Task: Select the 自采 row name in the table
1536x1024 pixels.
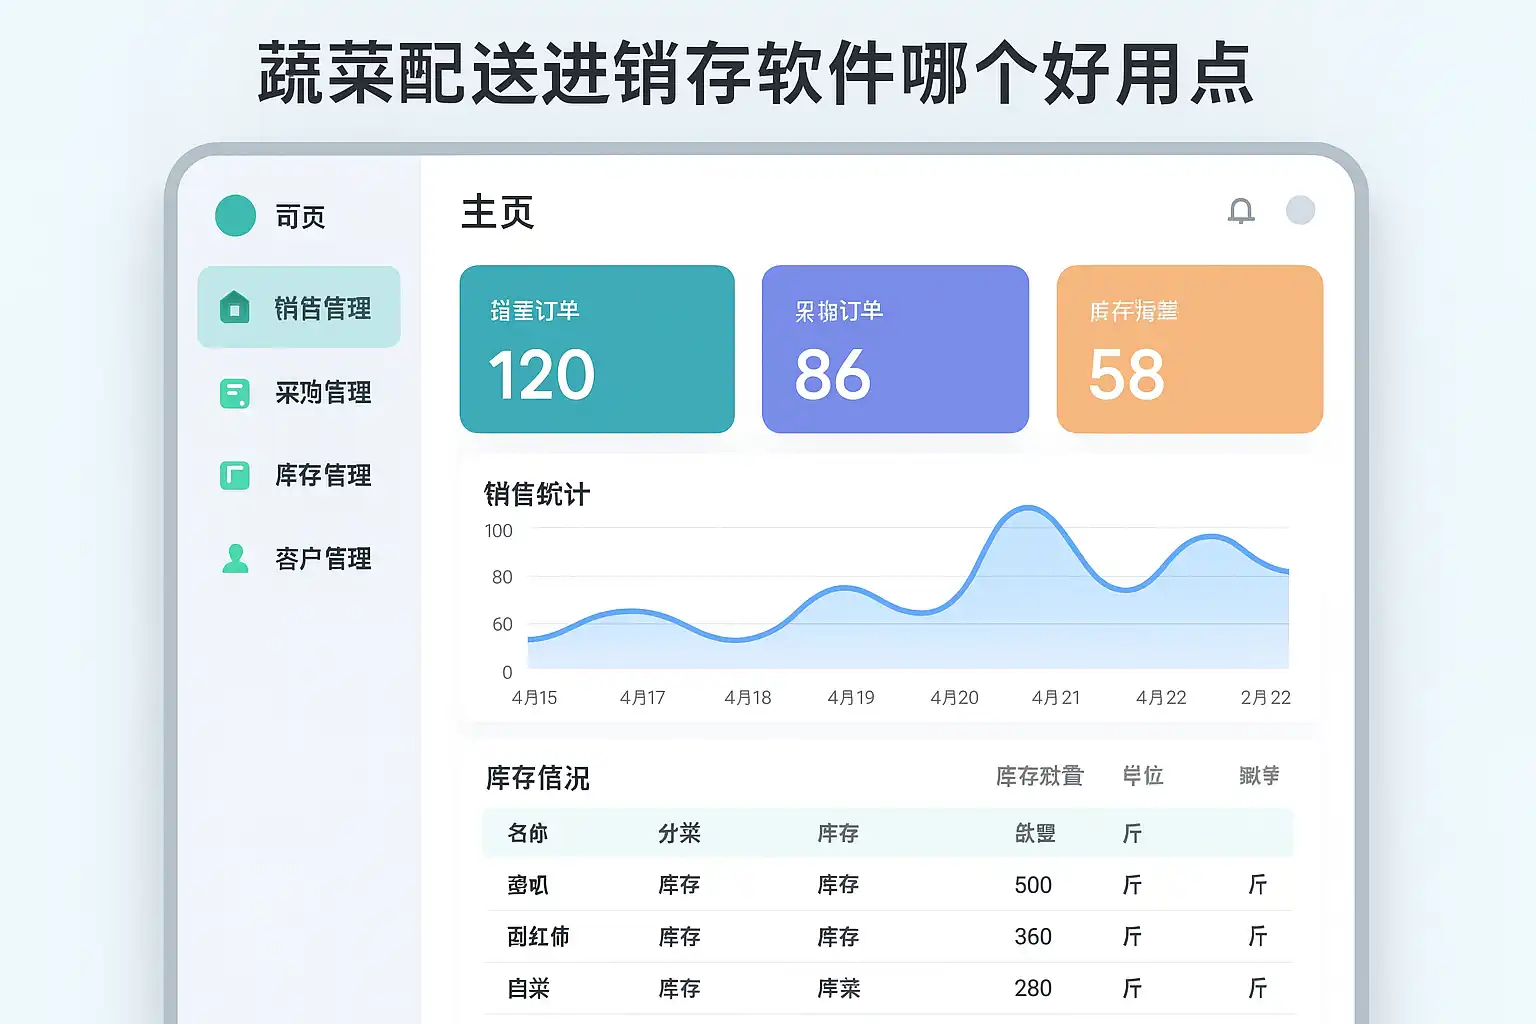Action: (x=529, y=989)
